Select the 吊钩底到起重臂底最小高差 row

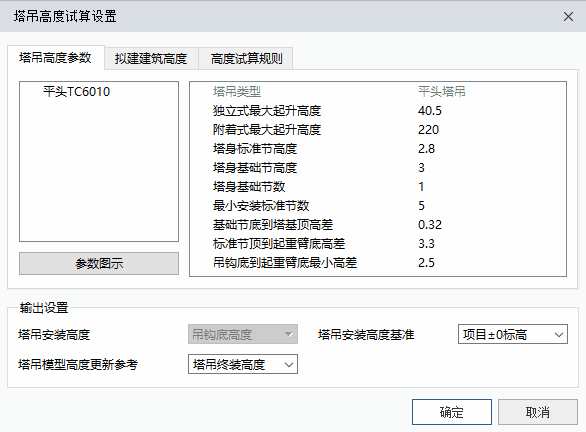tap(378, 263)
